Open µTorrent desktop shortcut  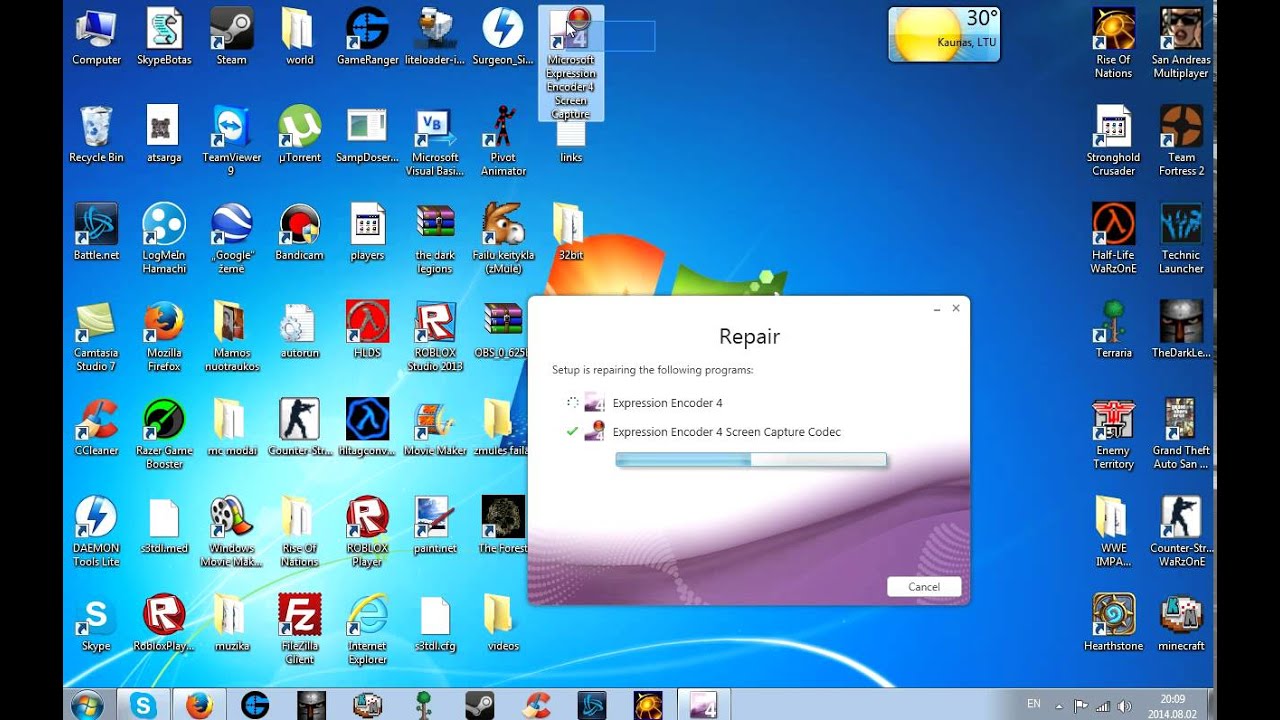point(299,135)
